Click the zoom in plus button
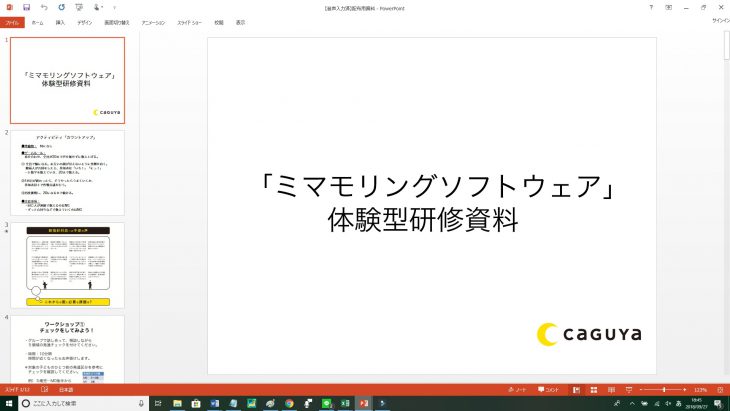 684,390
